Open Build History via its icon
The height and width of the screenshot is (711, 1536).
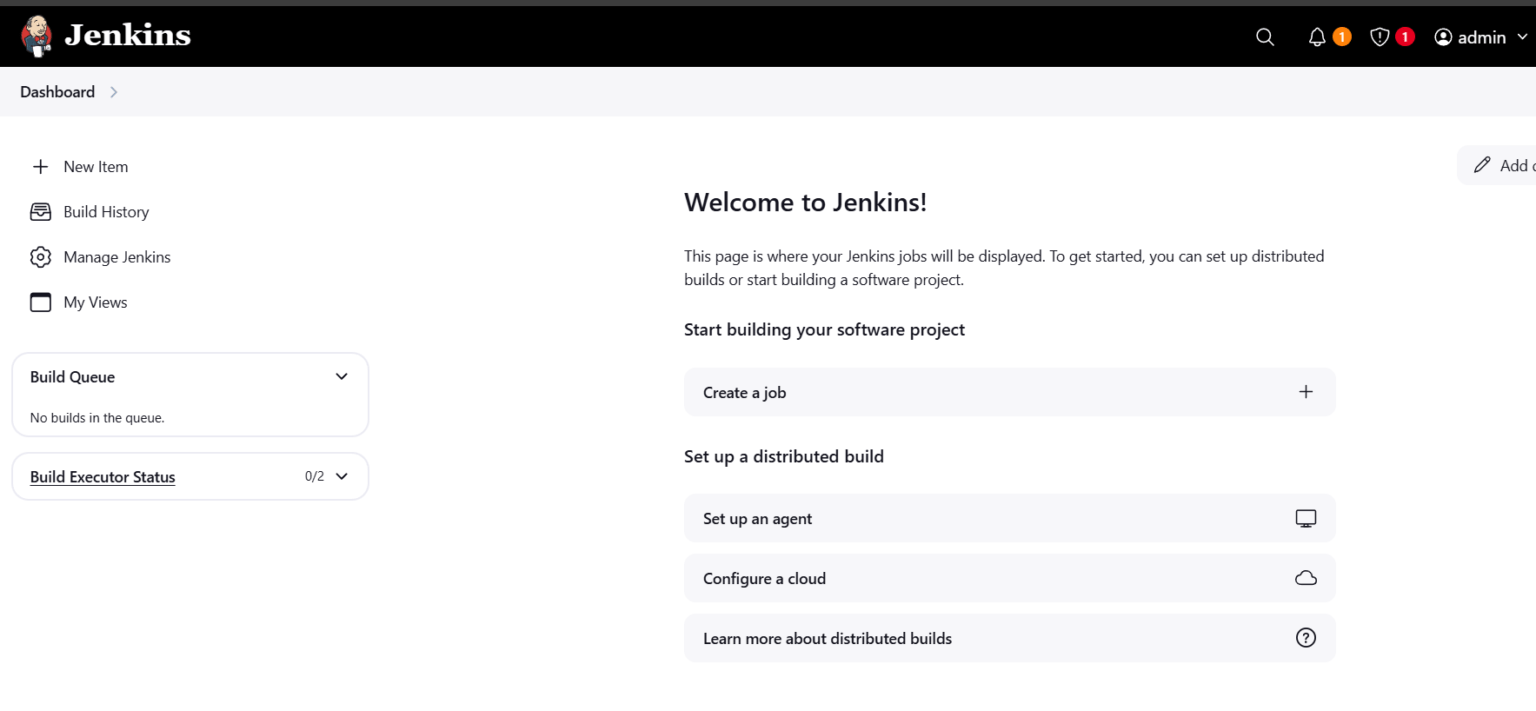pos(40,211)
